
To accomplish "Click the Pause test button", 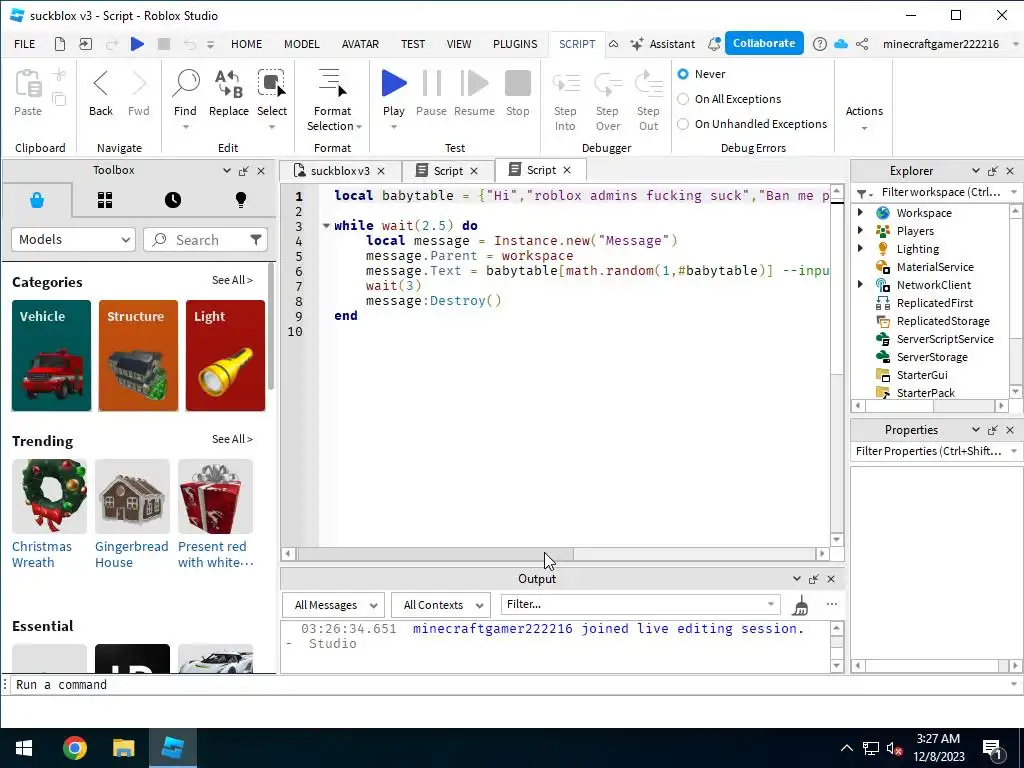I will click(x=432, y=84).
